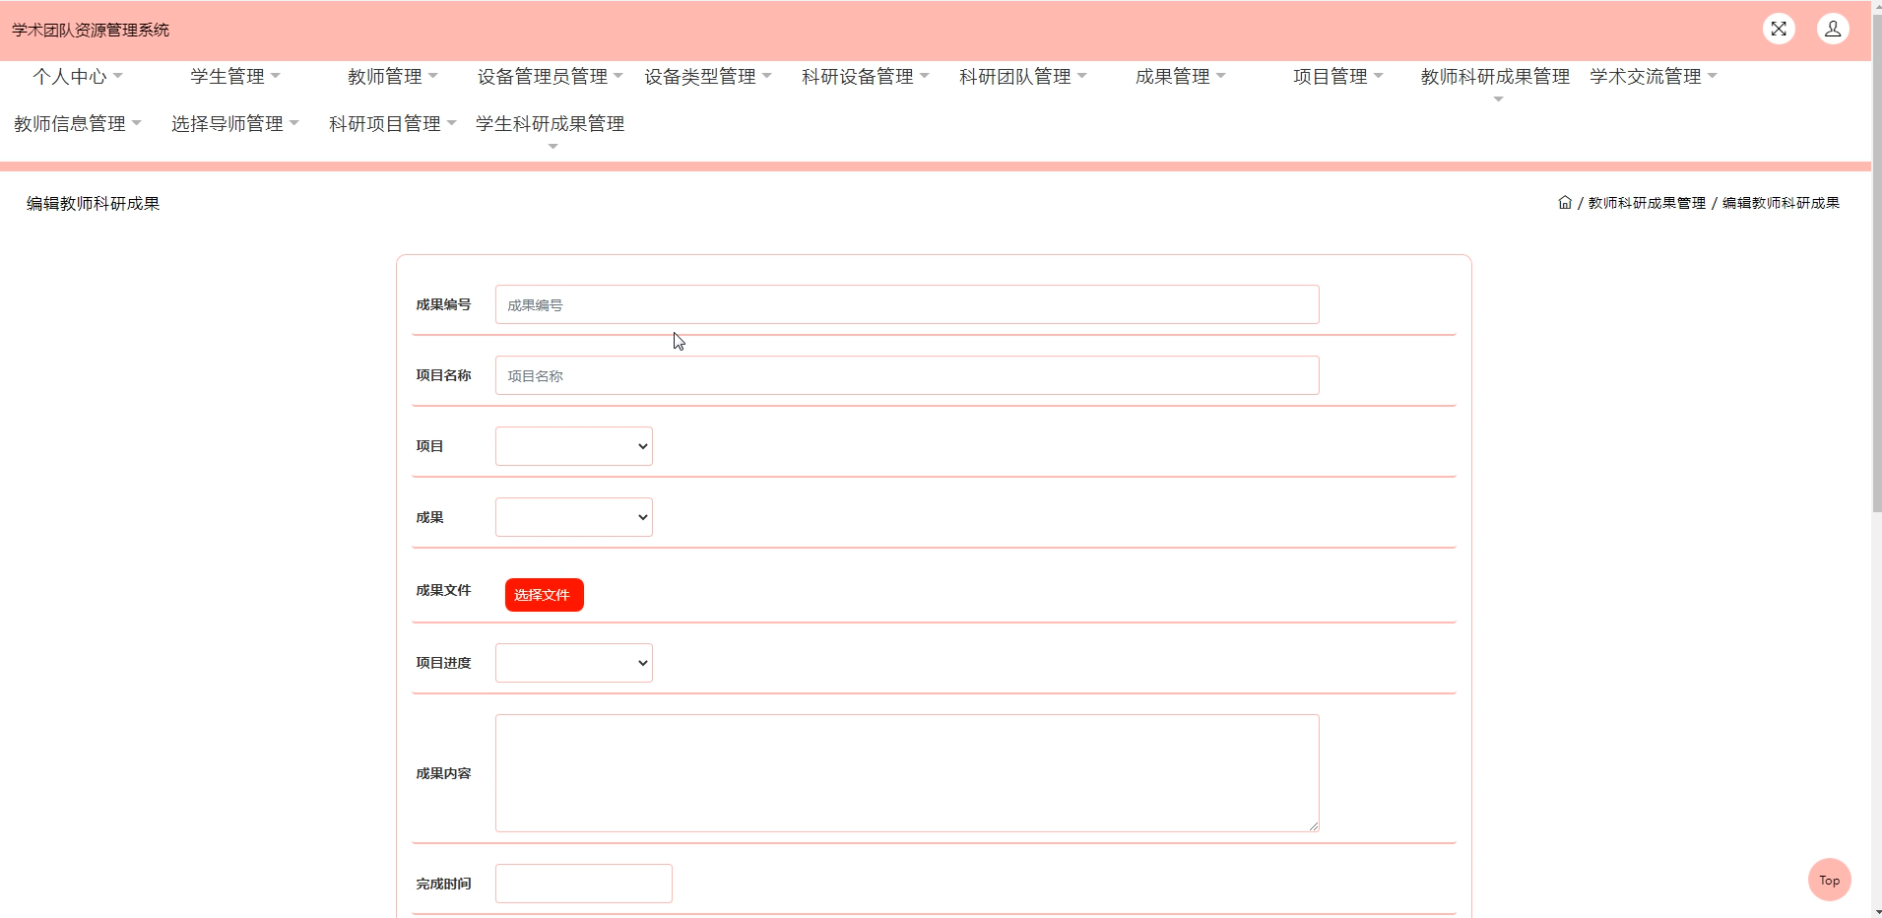Image resolution: width=1882 pixels, height=918 pixels.
Task: Open the 学生管理 menu
Action: pos(235,77)
